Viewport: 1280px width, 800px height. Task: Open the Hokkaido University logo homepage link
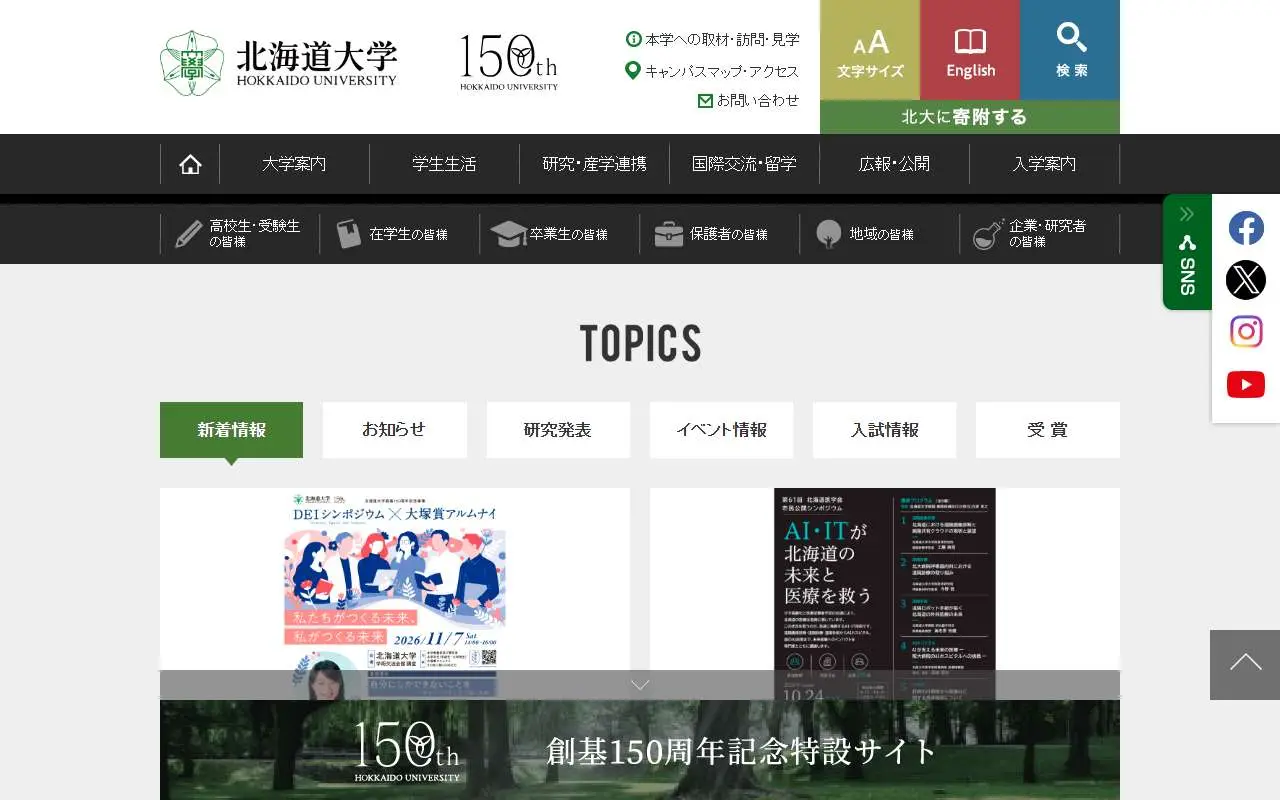[x=278, y=63]
